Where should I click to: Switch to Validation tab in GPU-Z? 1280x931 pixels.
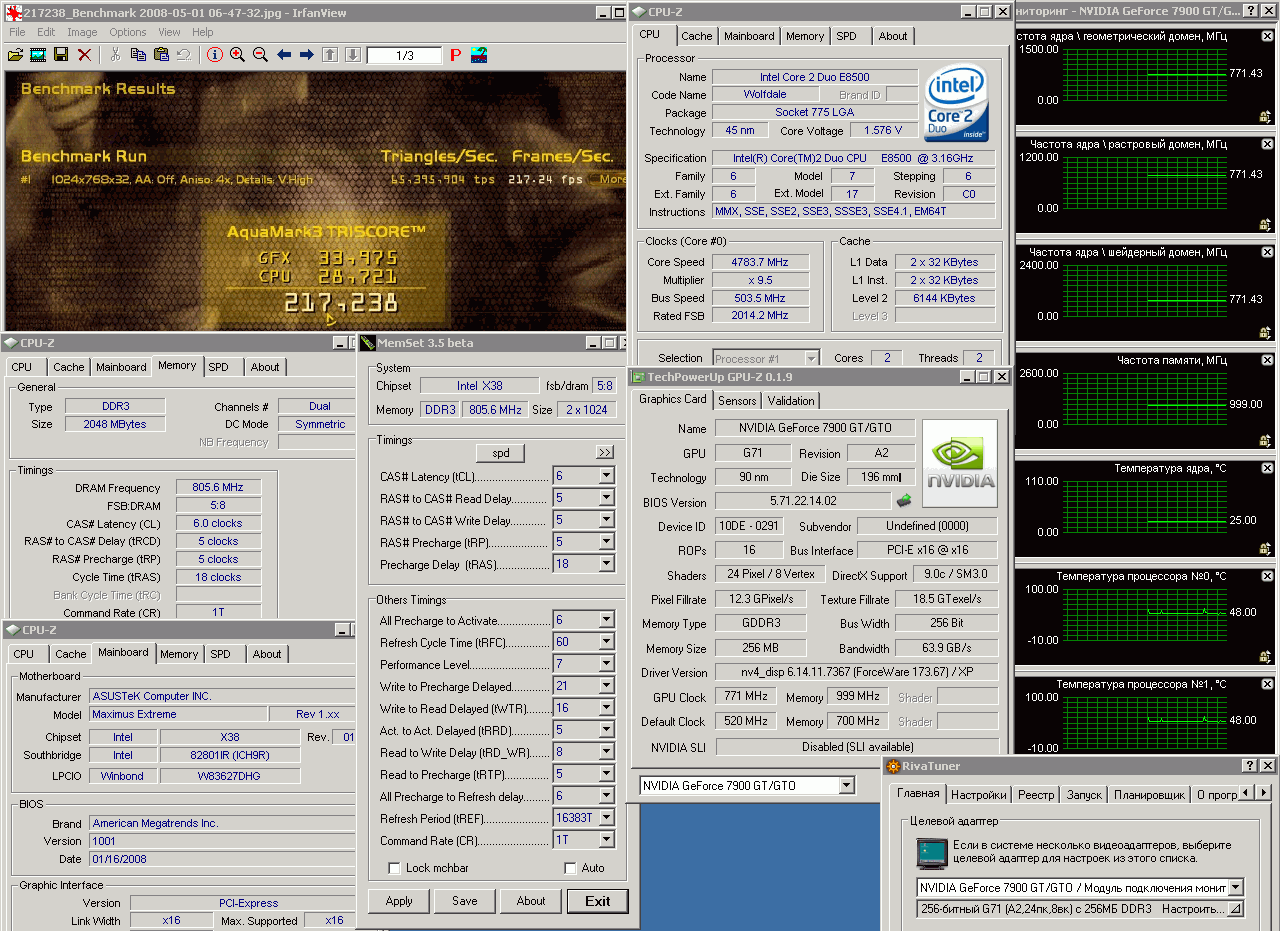click(790, 400)
